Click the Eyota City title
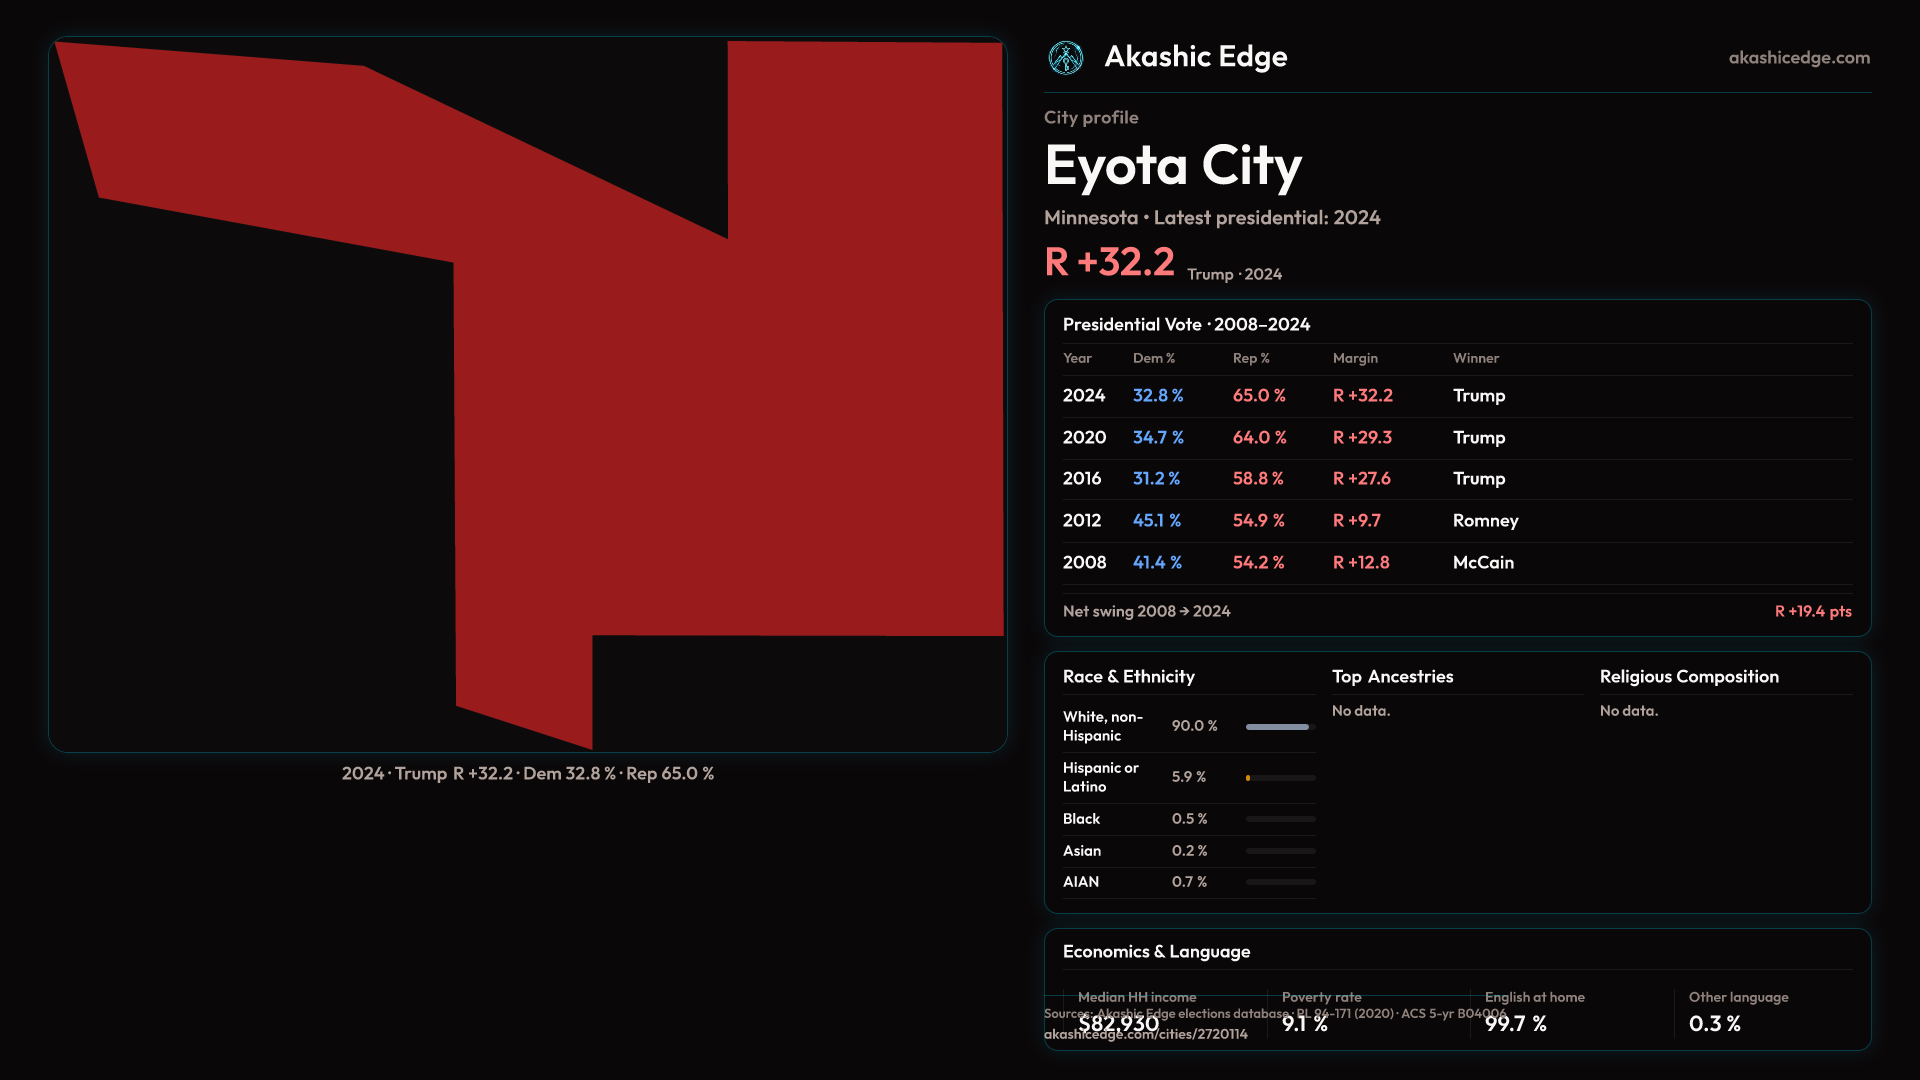The width and height of the screenshot is (1920, 1080). point(1172,165)
